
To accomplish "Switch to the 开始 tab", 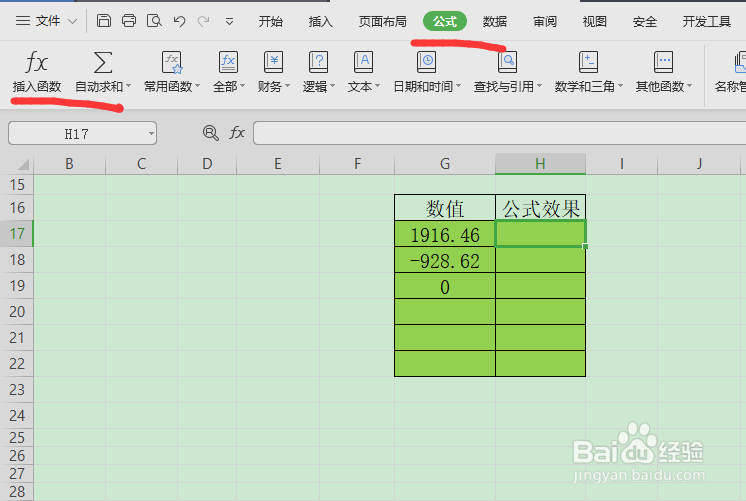I will coord(271,21).
